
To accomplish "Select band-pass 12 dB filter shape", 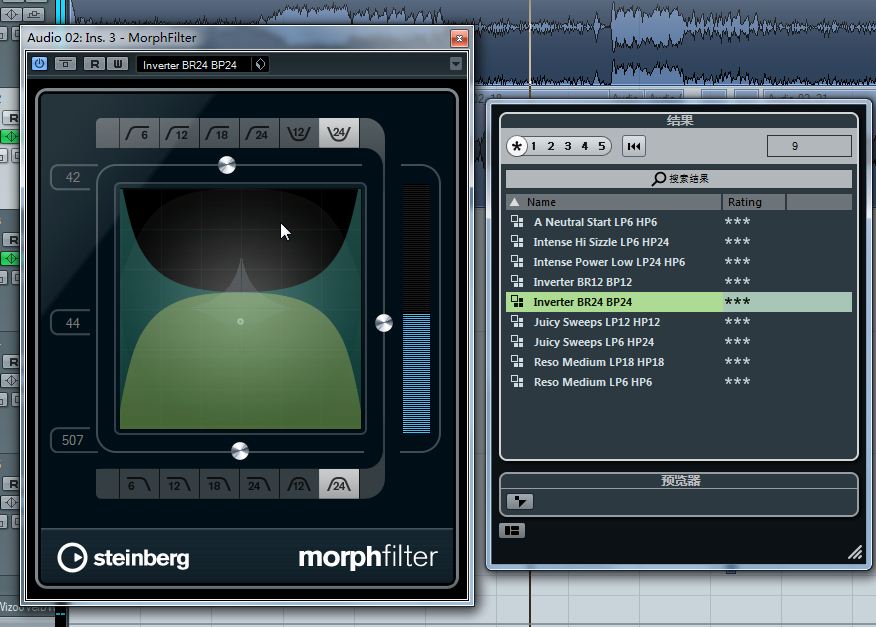I will 299,484.
